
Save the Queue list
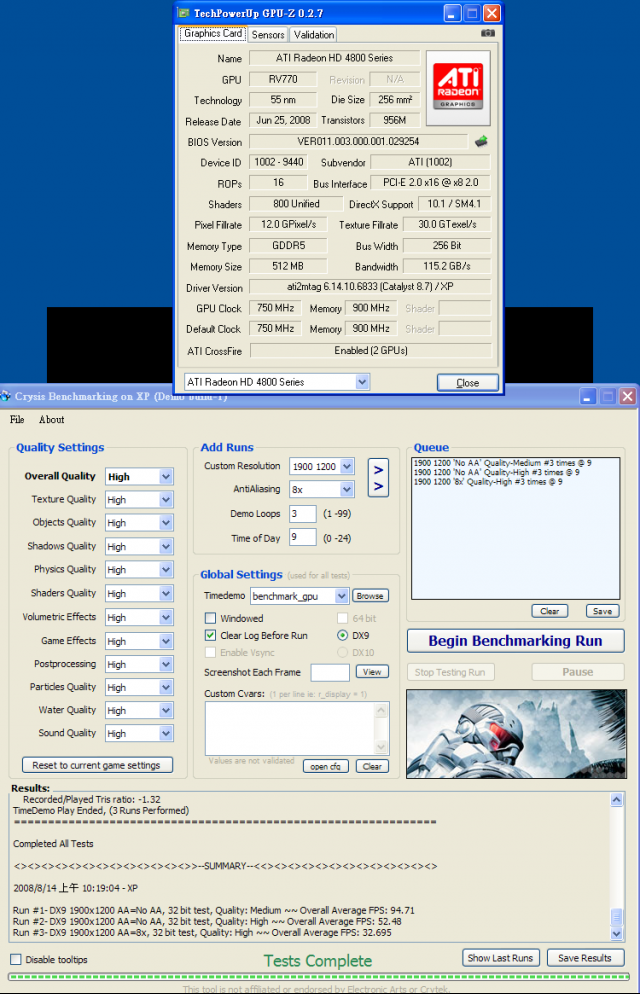602,611
